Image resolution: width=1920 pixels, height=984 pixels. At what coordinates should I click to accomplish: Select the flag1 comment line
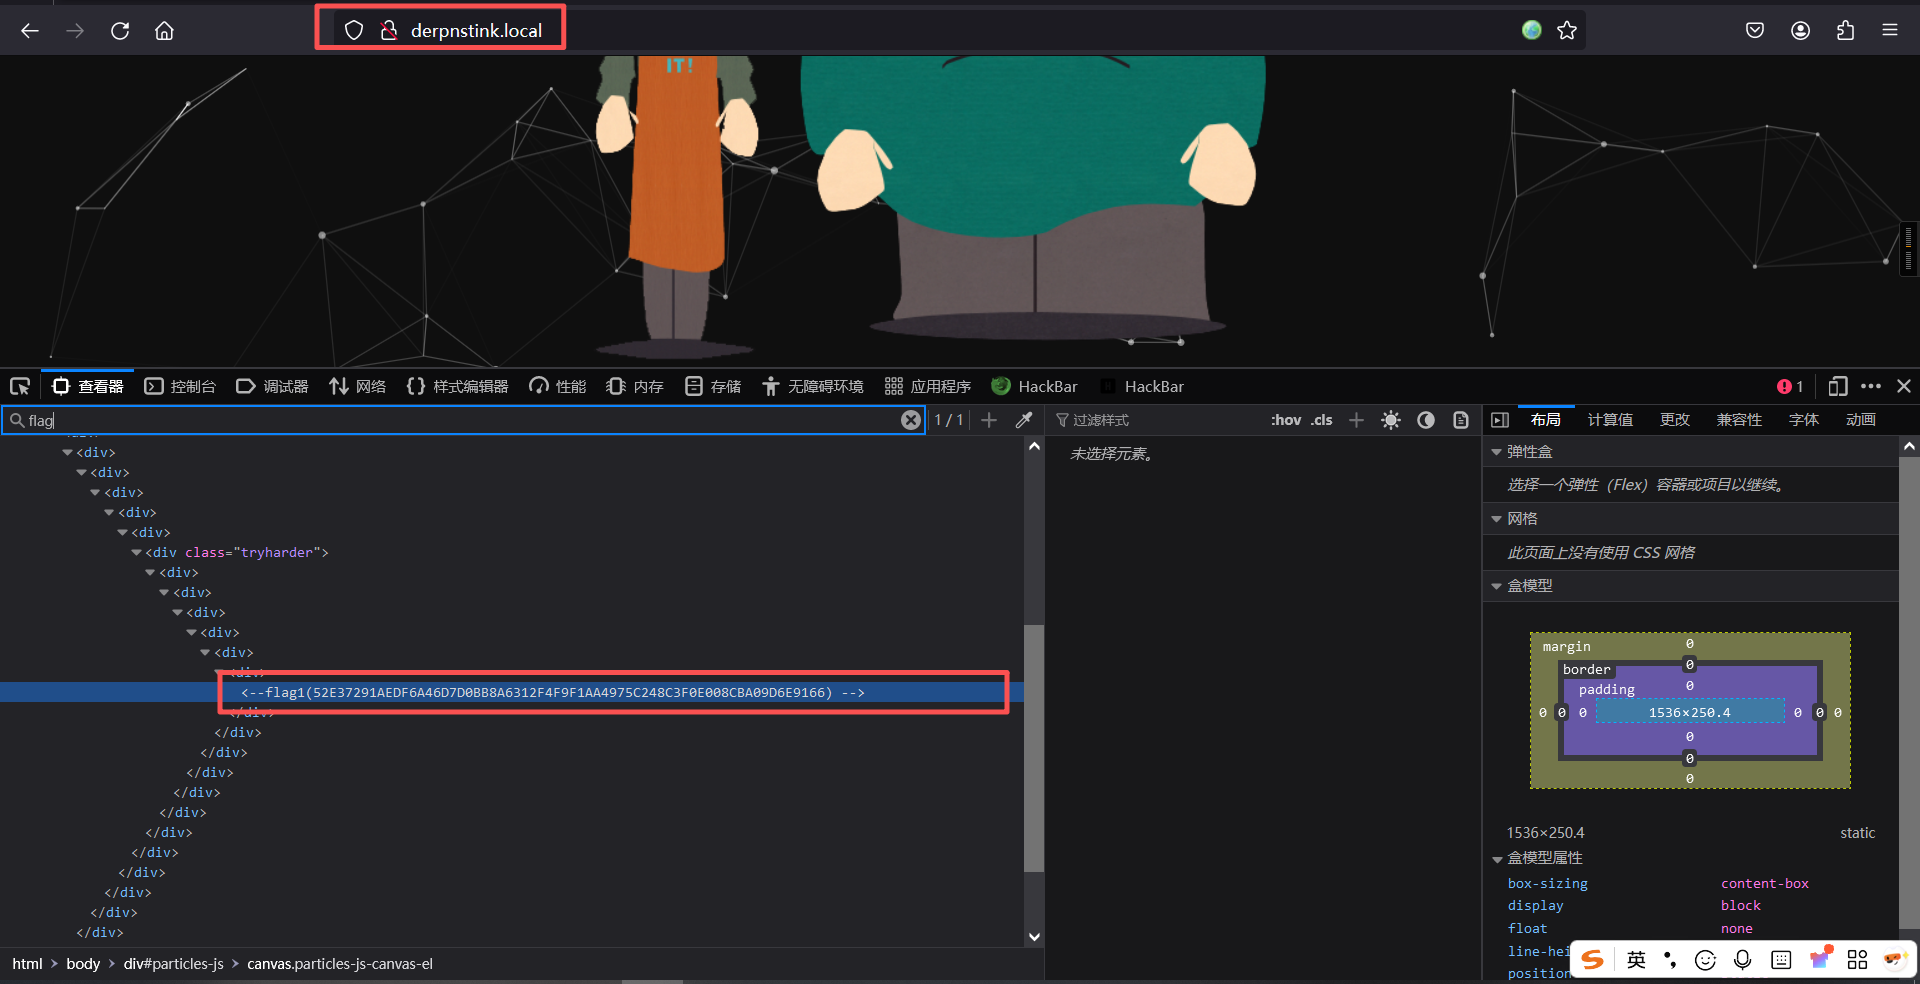pos(553,692)
